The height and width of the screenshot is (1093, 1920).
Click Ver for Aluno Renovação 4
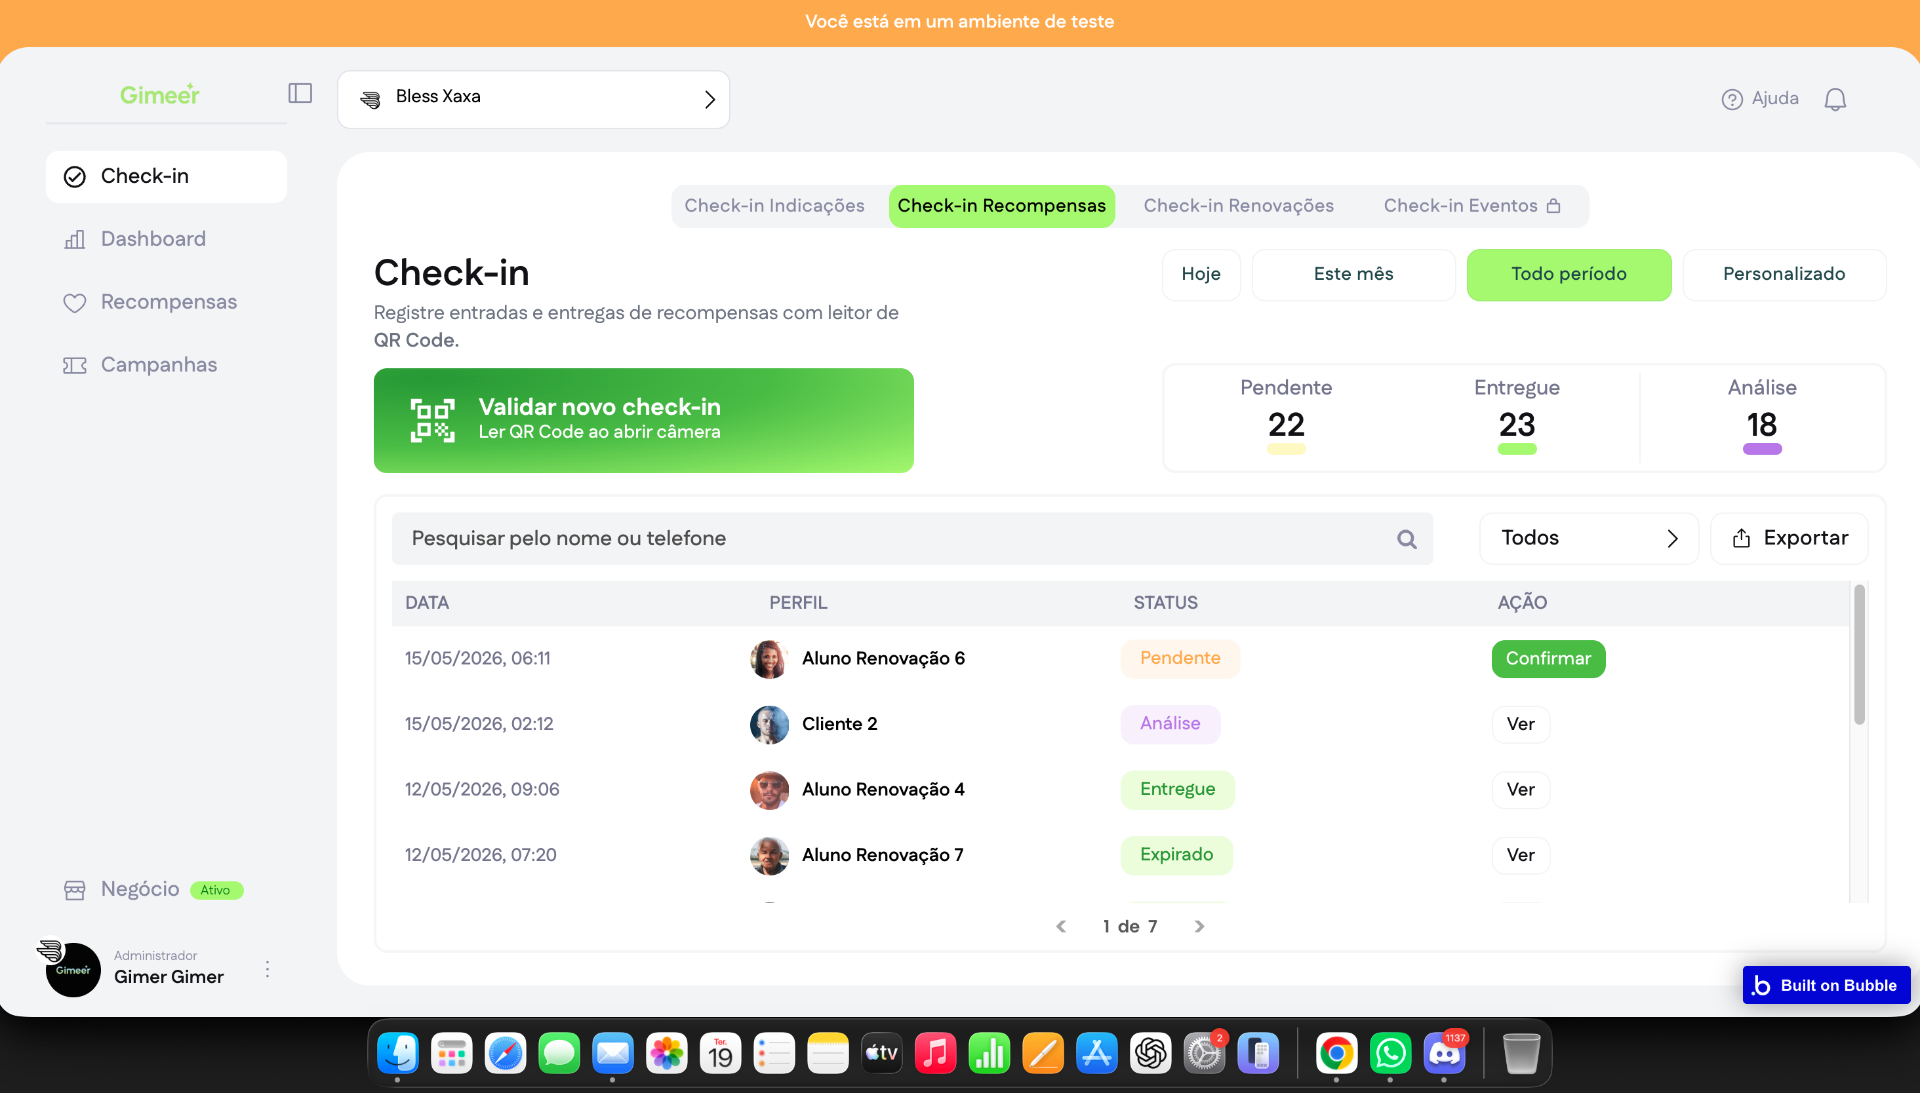[x=1520, y=790]
